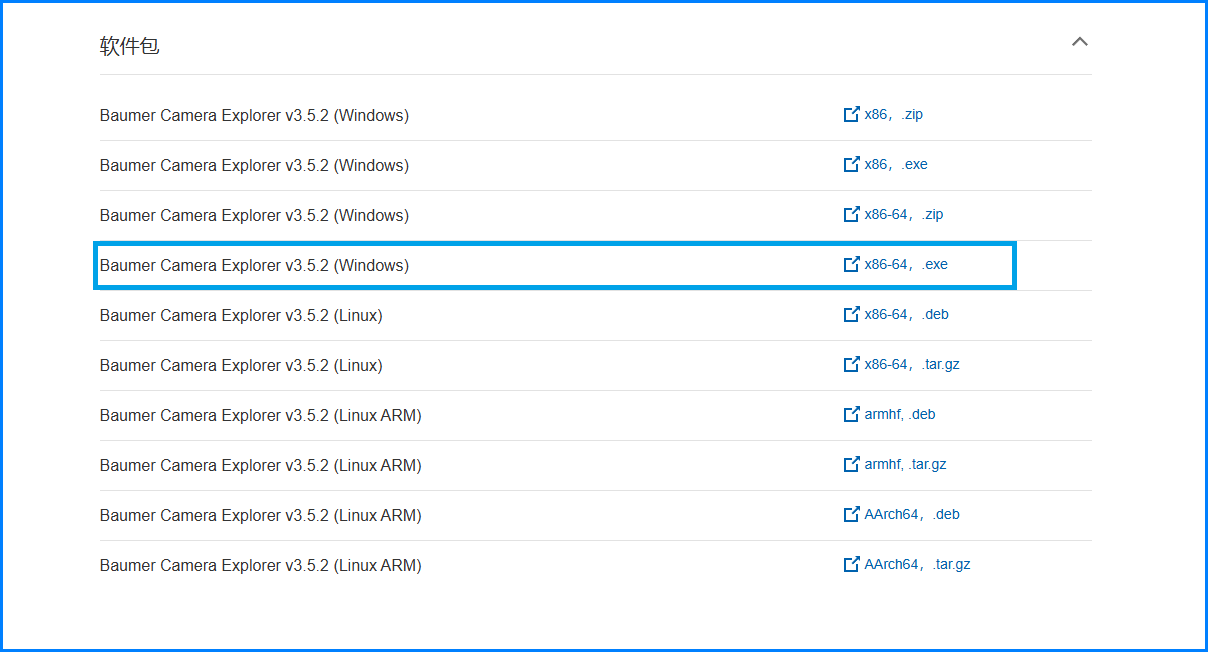Click the external-link icon beside x86-64, .deb
Screen dimensions: 1208x652
[x=852, y=314]
